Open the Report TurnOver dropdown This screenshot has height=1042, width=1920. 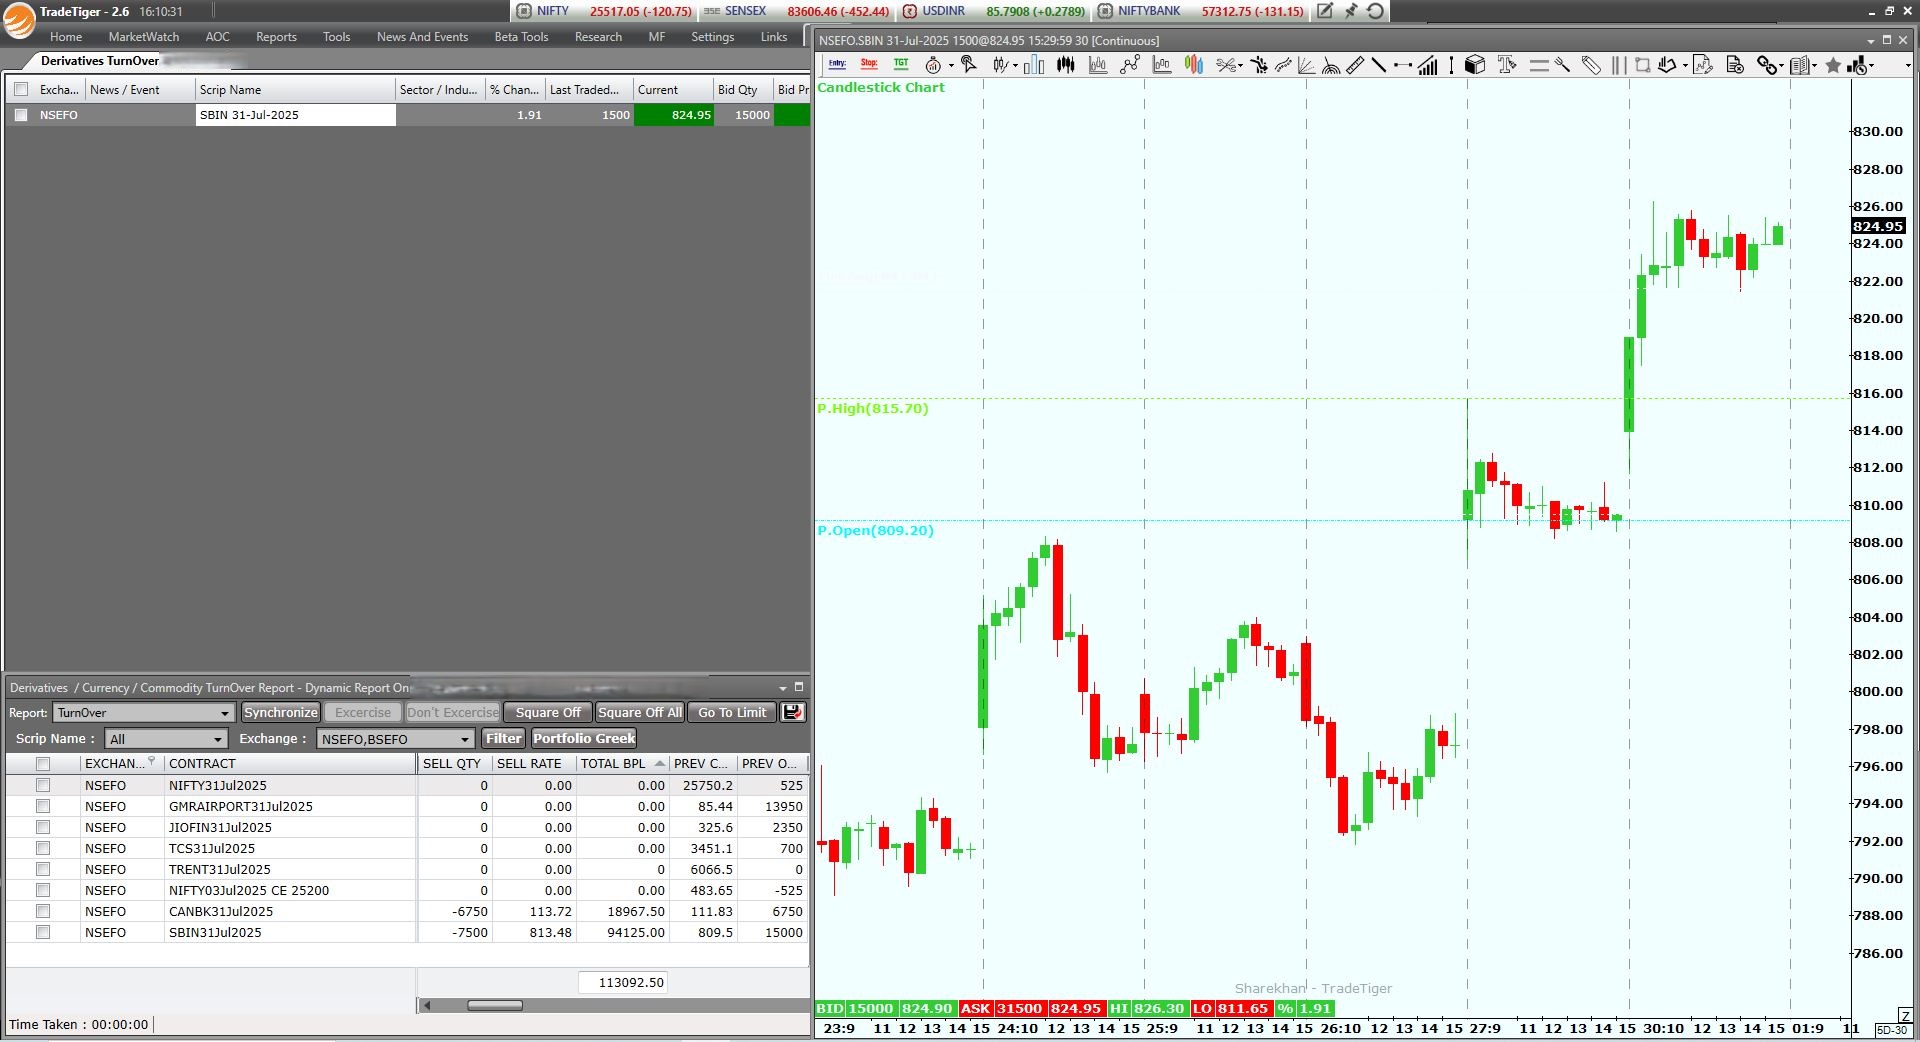click(144, 712)
